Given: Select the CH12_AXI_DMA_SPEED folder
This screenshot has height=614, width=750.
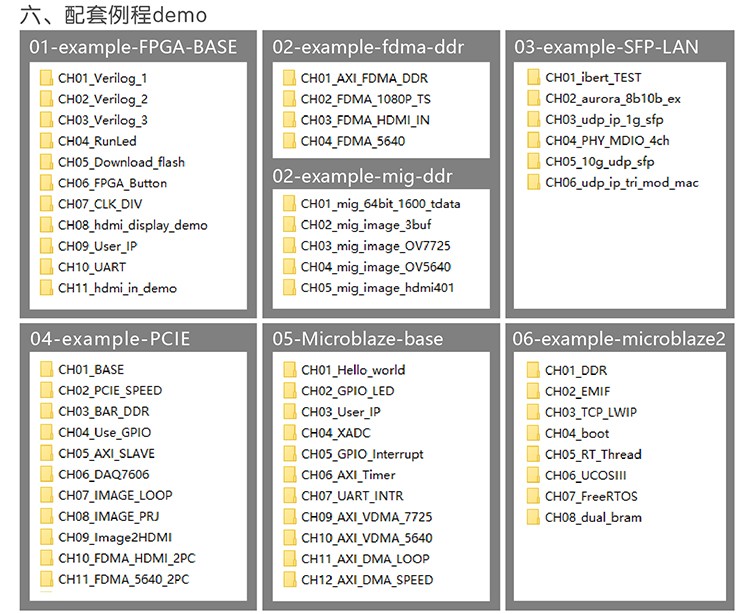Looking at the screenshot, I should (x=366, y=580).
